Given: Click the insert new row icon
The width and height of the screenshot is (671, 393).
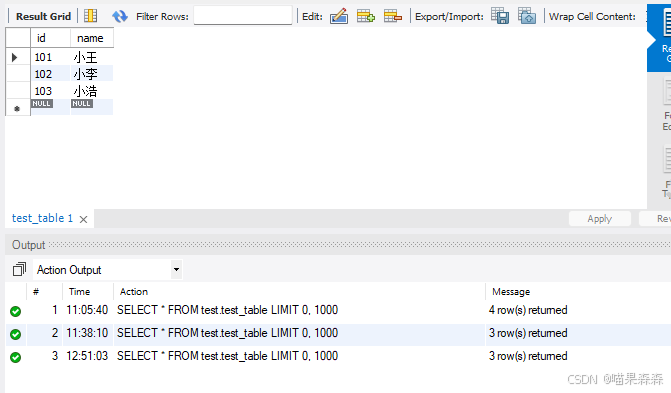Looking at the screenshot, I should pyautogui.click(x=365, y=16).
